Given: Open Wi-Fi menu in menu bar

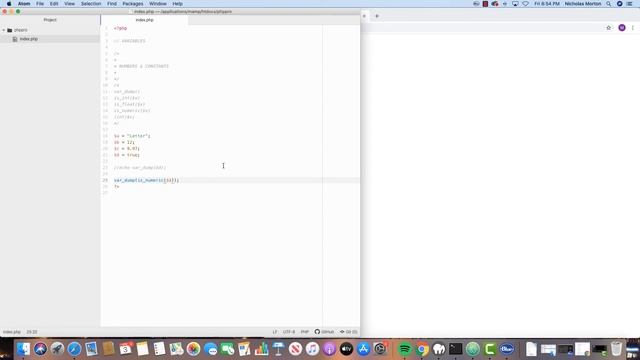Looking at the screenshot, I should coord(526,4).
